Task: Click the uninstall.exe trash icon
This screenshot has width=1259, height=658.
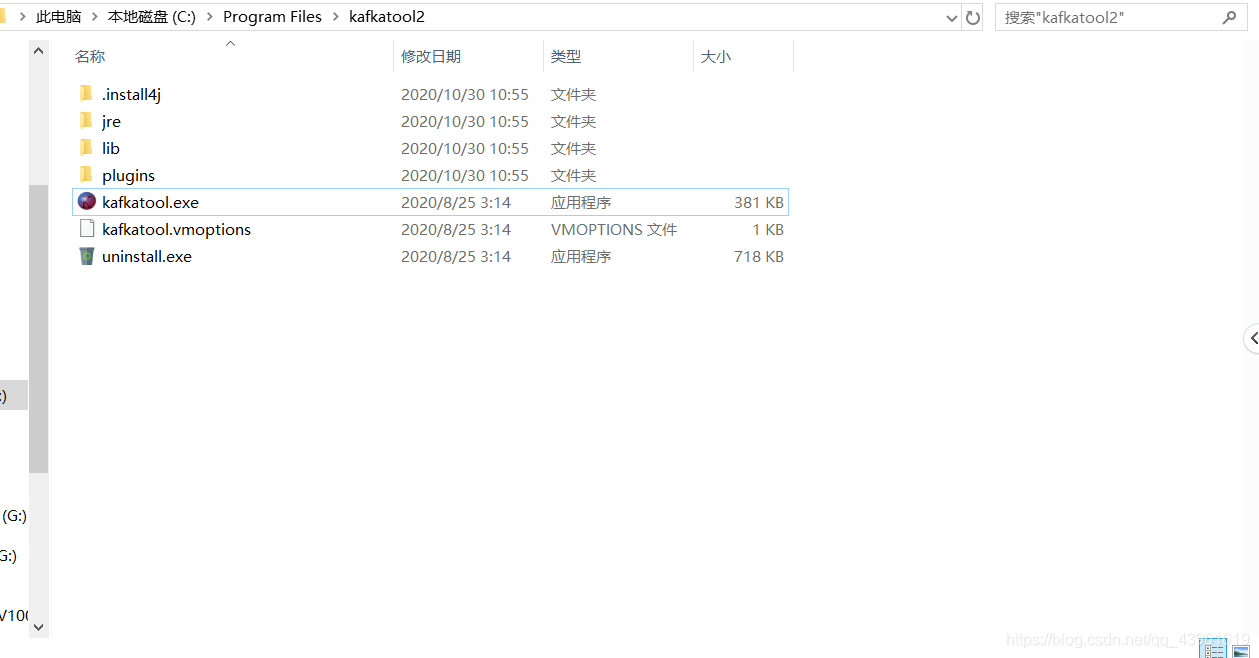Action: coord(86,256)
